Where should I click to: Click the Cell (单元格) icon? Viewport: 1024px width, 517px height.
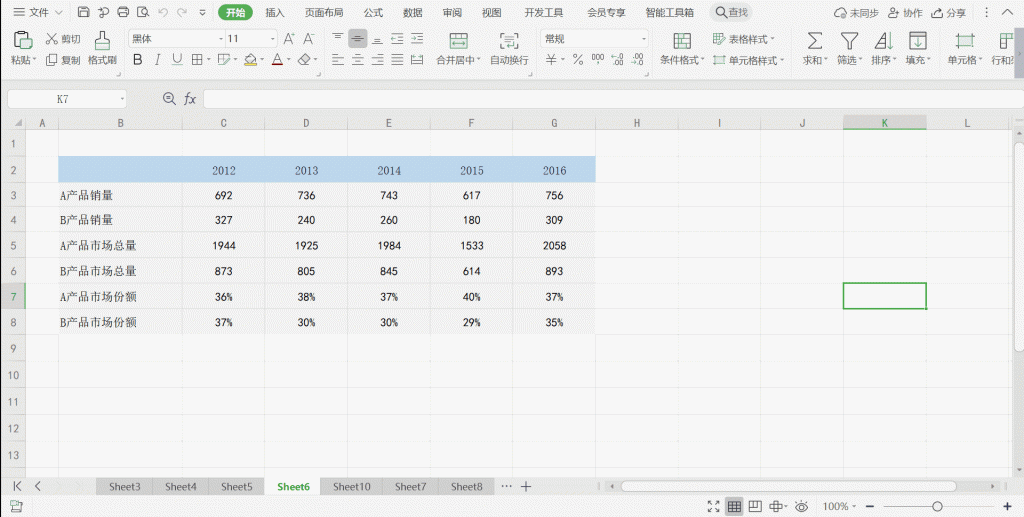pos(965,40)
